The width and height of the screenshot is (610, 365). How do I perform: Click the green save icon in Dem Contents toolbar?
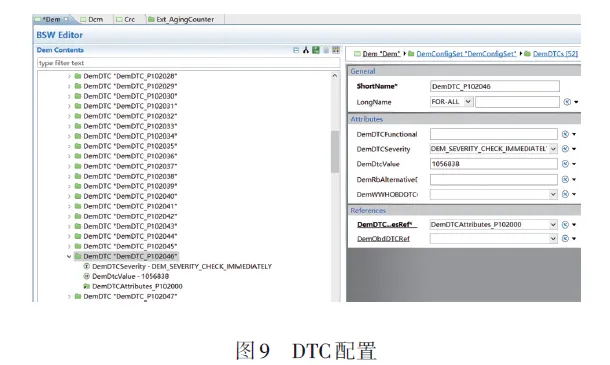[316, 50]
